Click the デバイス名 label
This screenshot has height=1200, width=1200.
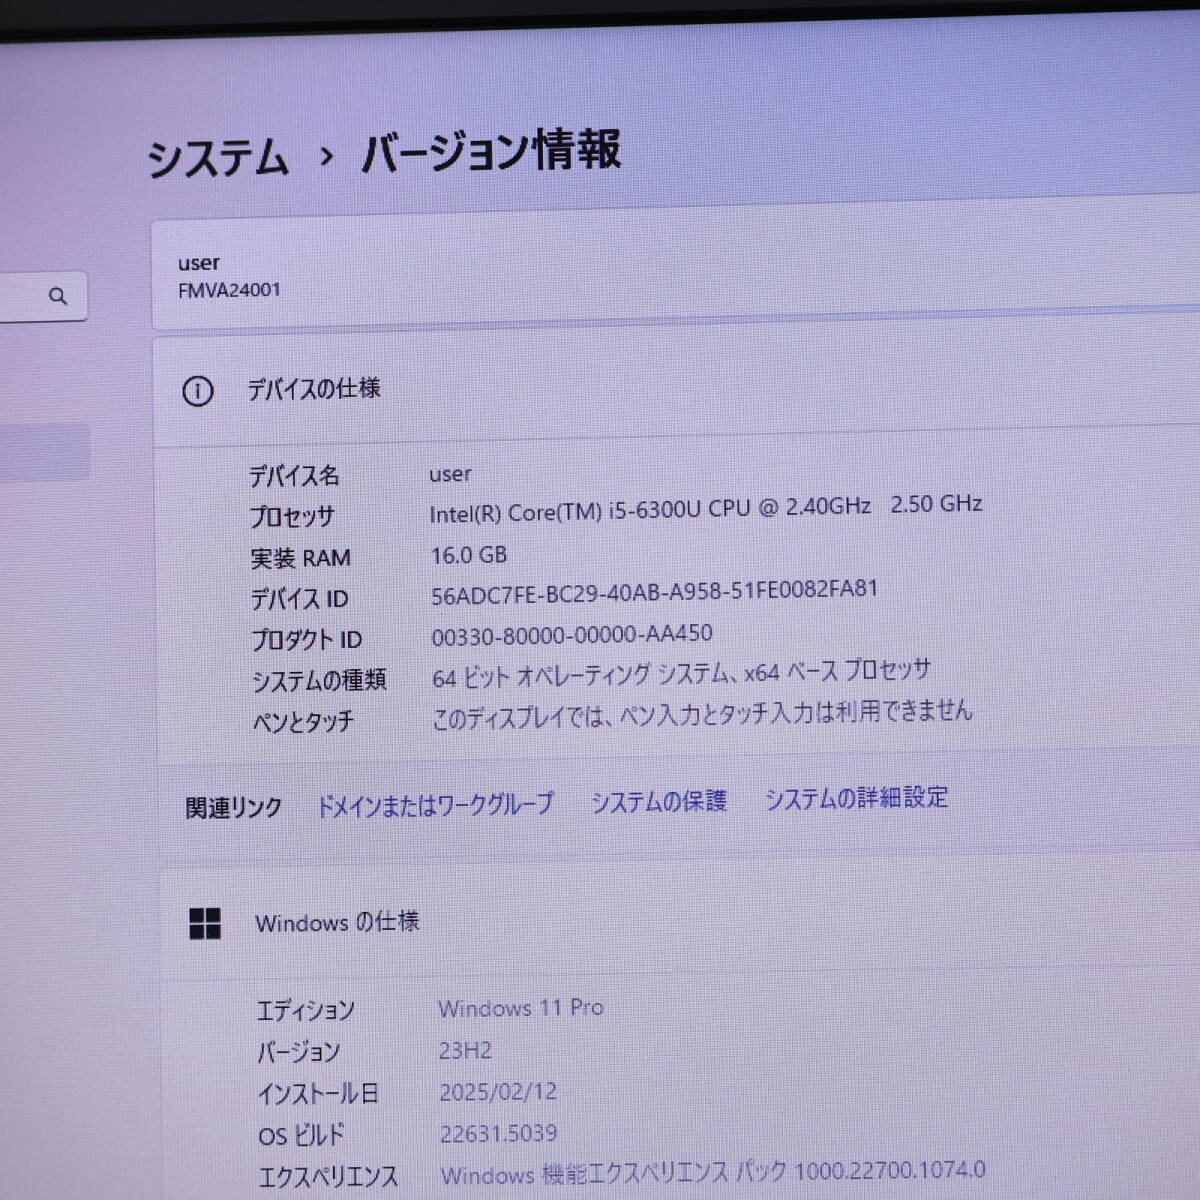tap(294, 476)
